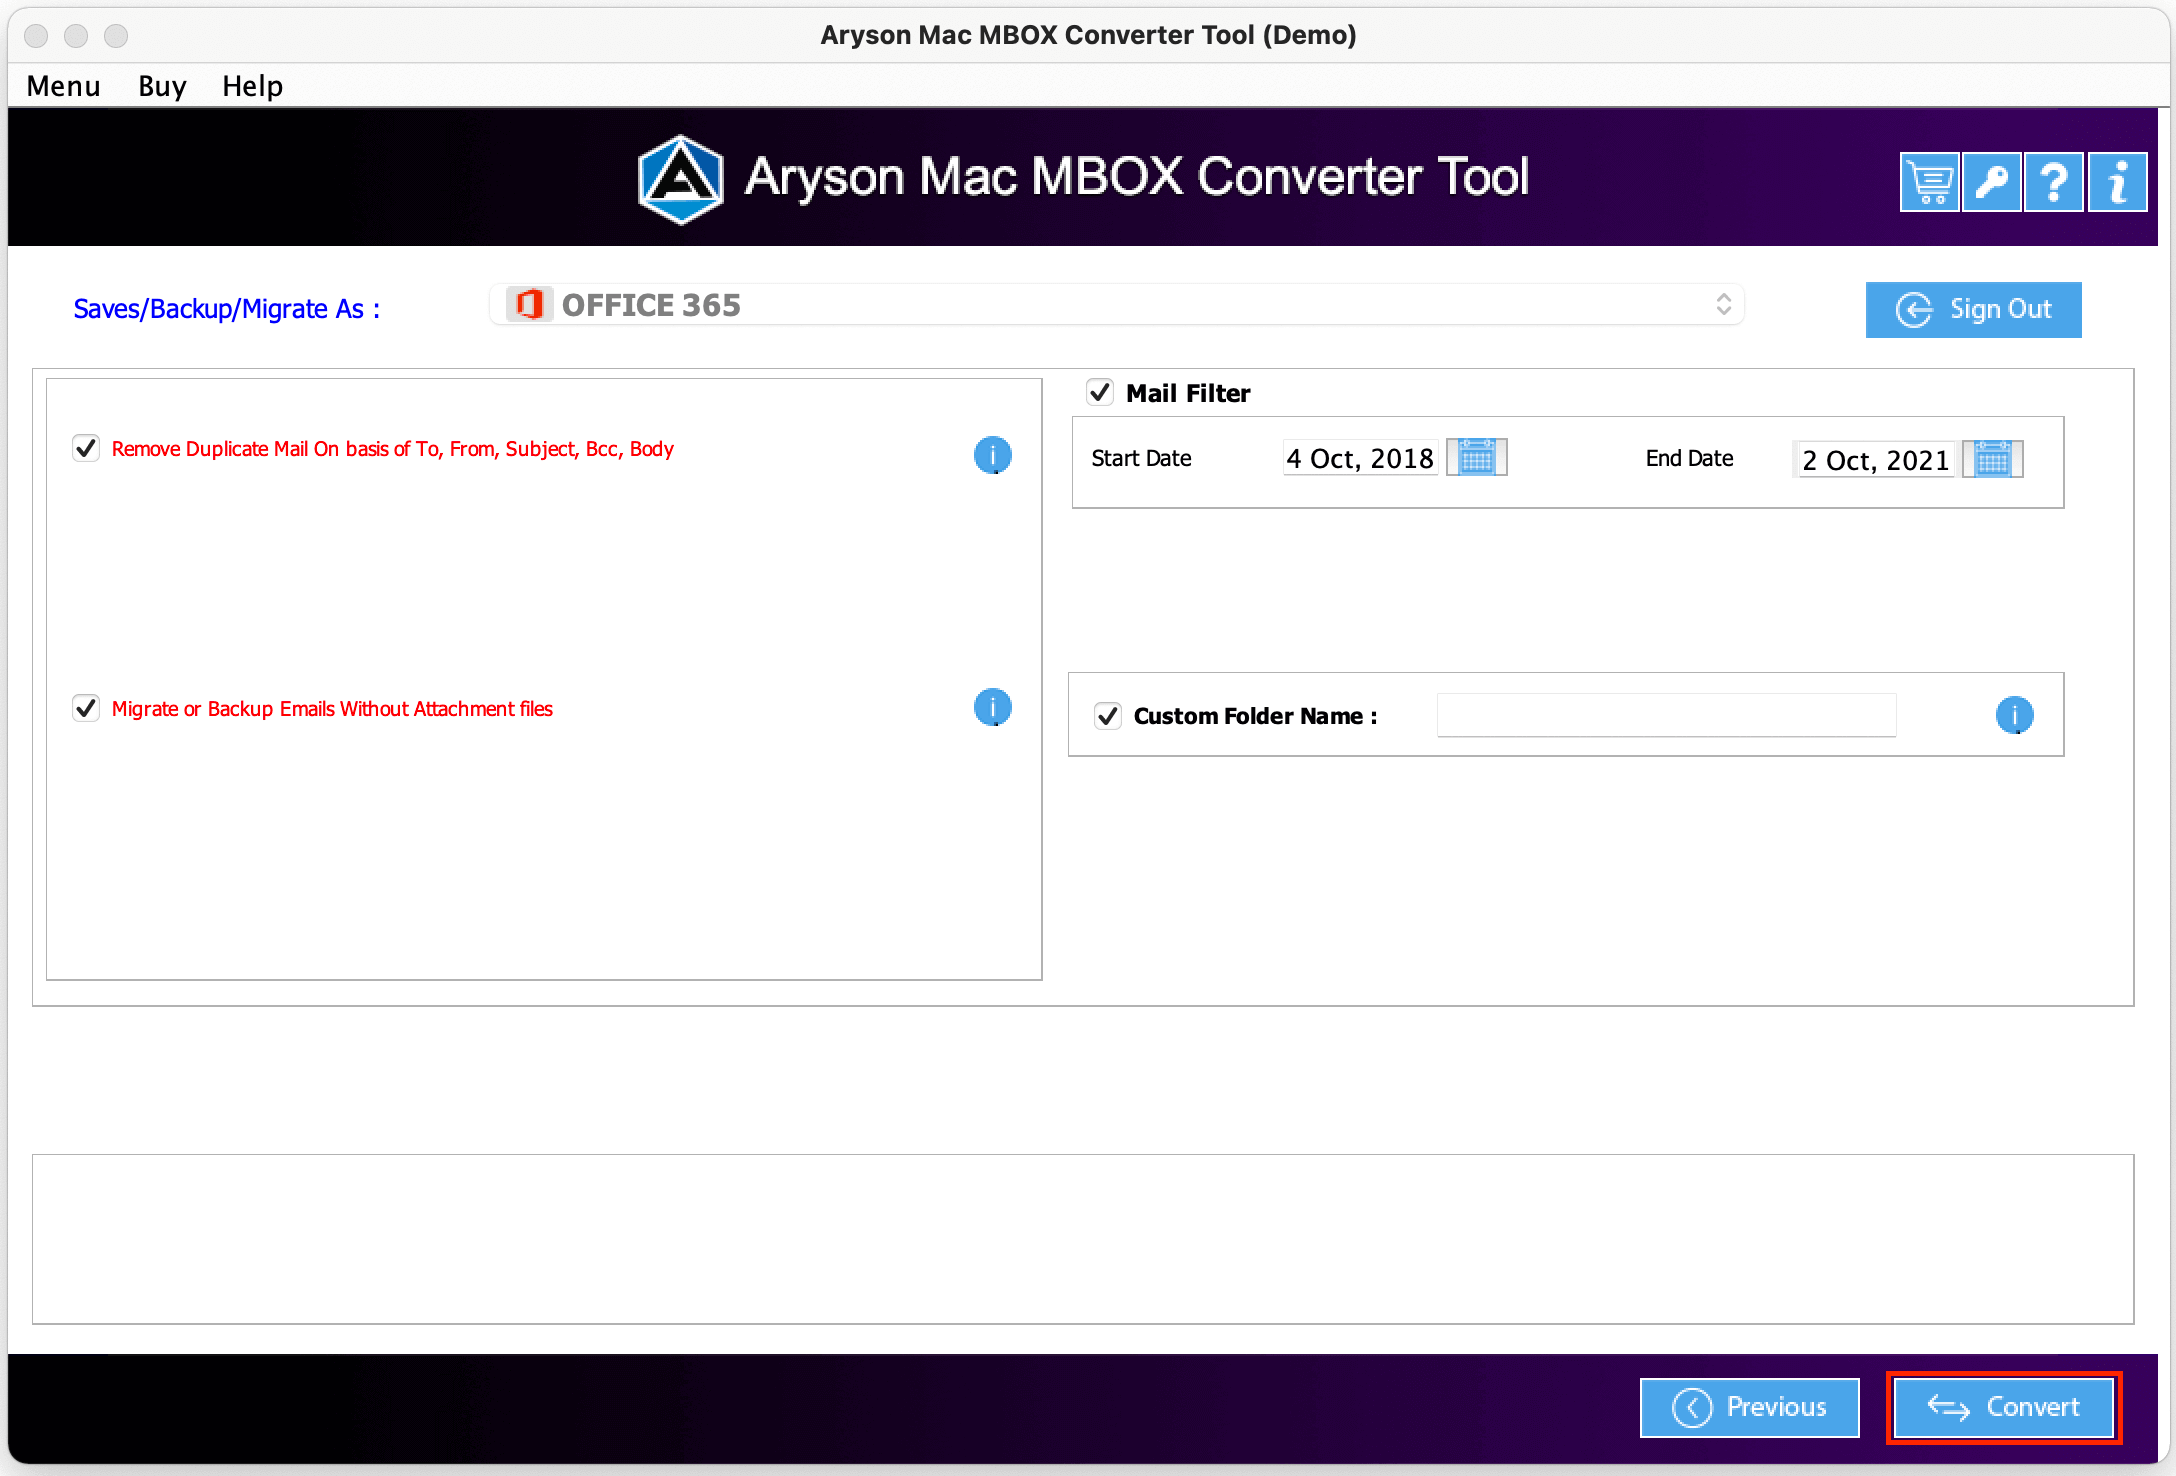Click the Custom Folder Name input field
Screen dimensions: 2176x1476
click(x=1665, y=715)
